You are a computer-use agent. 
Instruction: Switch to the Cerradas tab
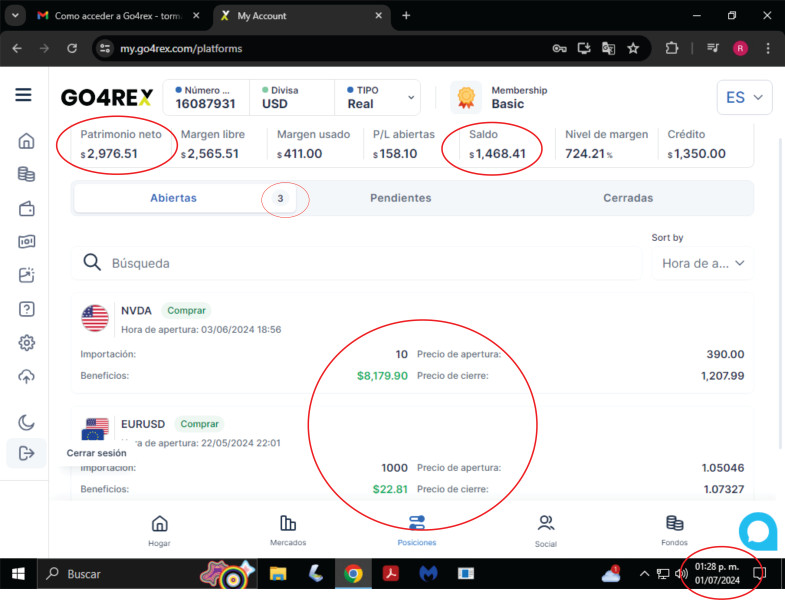[628, 198]
